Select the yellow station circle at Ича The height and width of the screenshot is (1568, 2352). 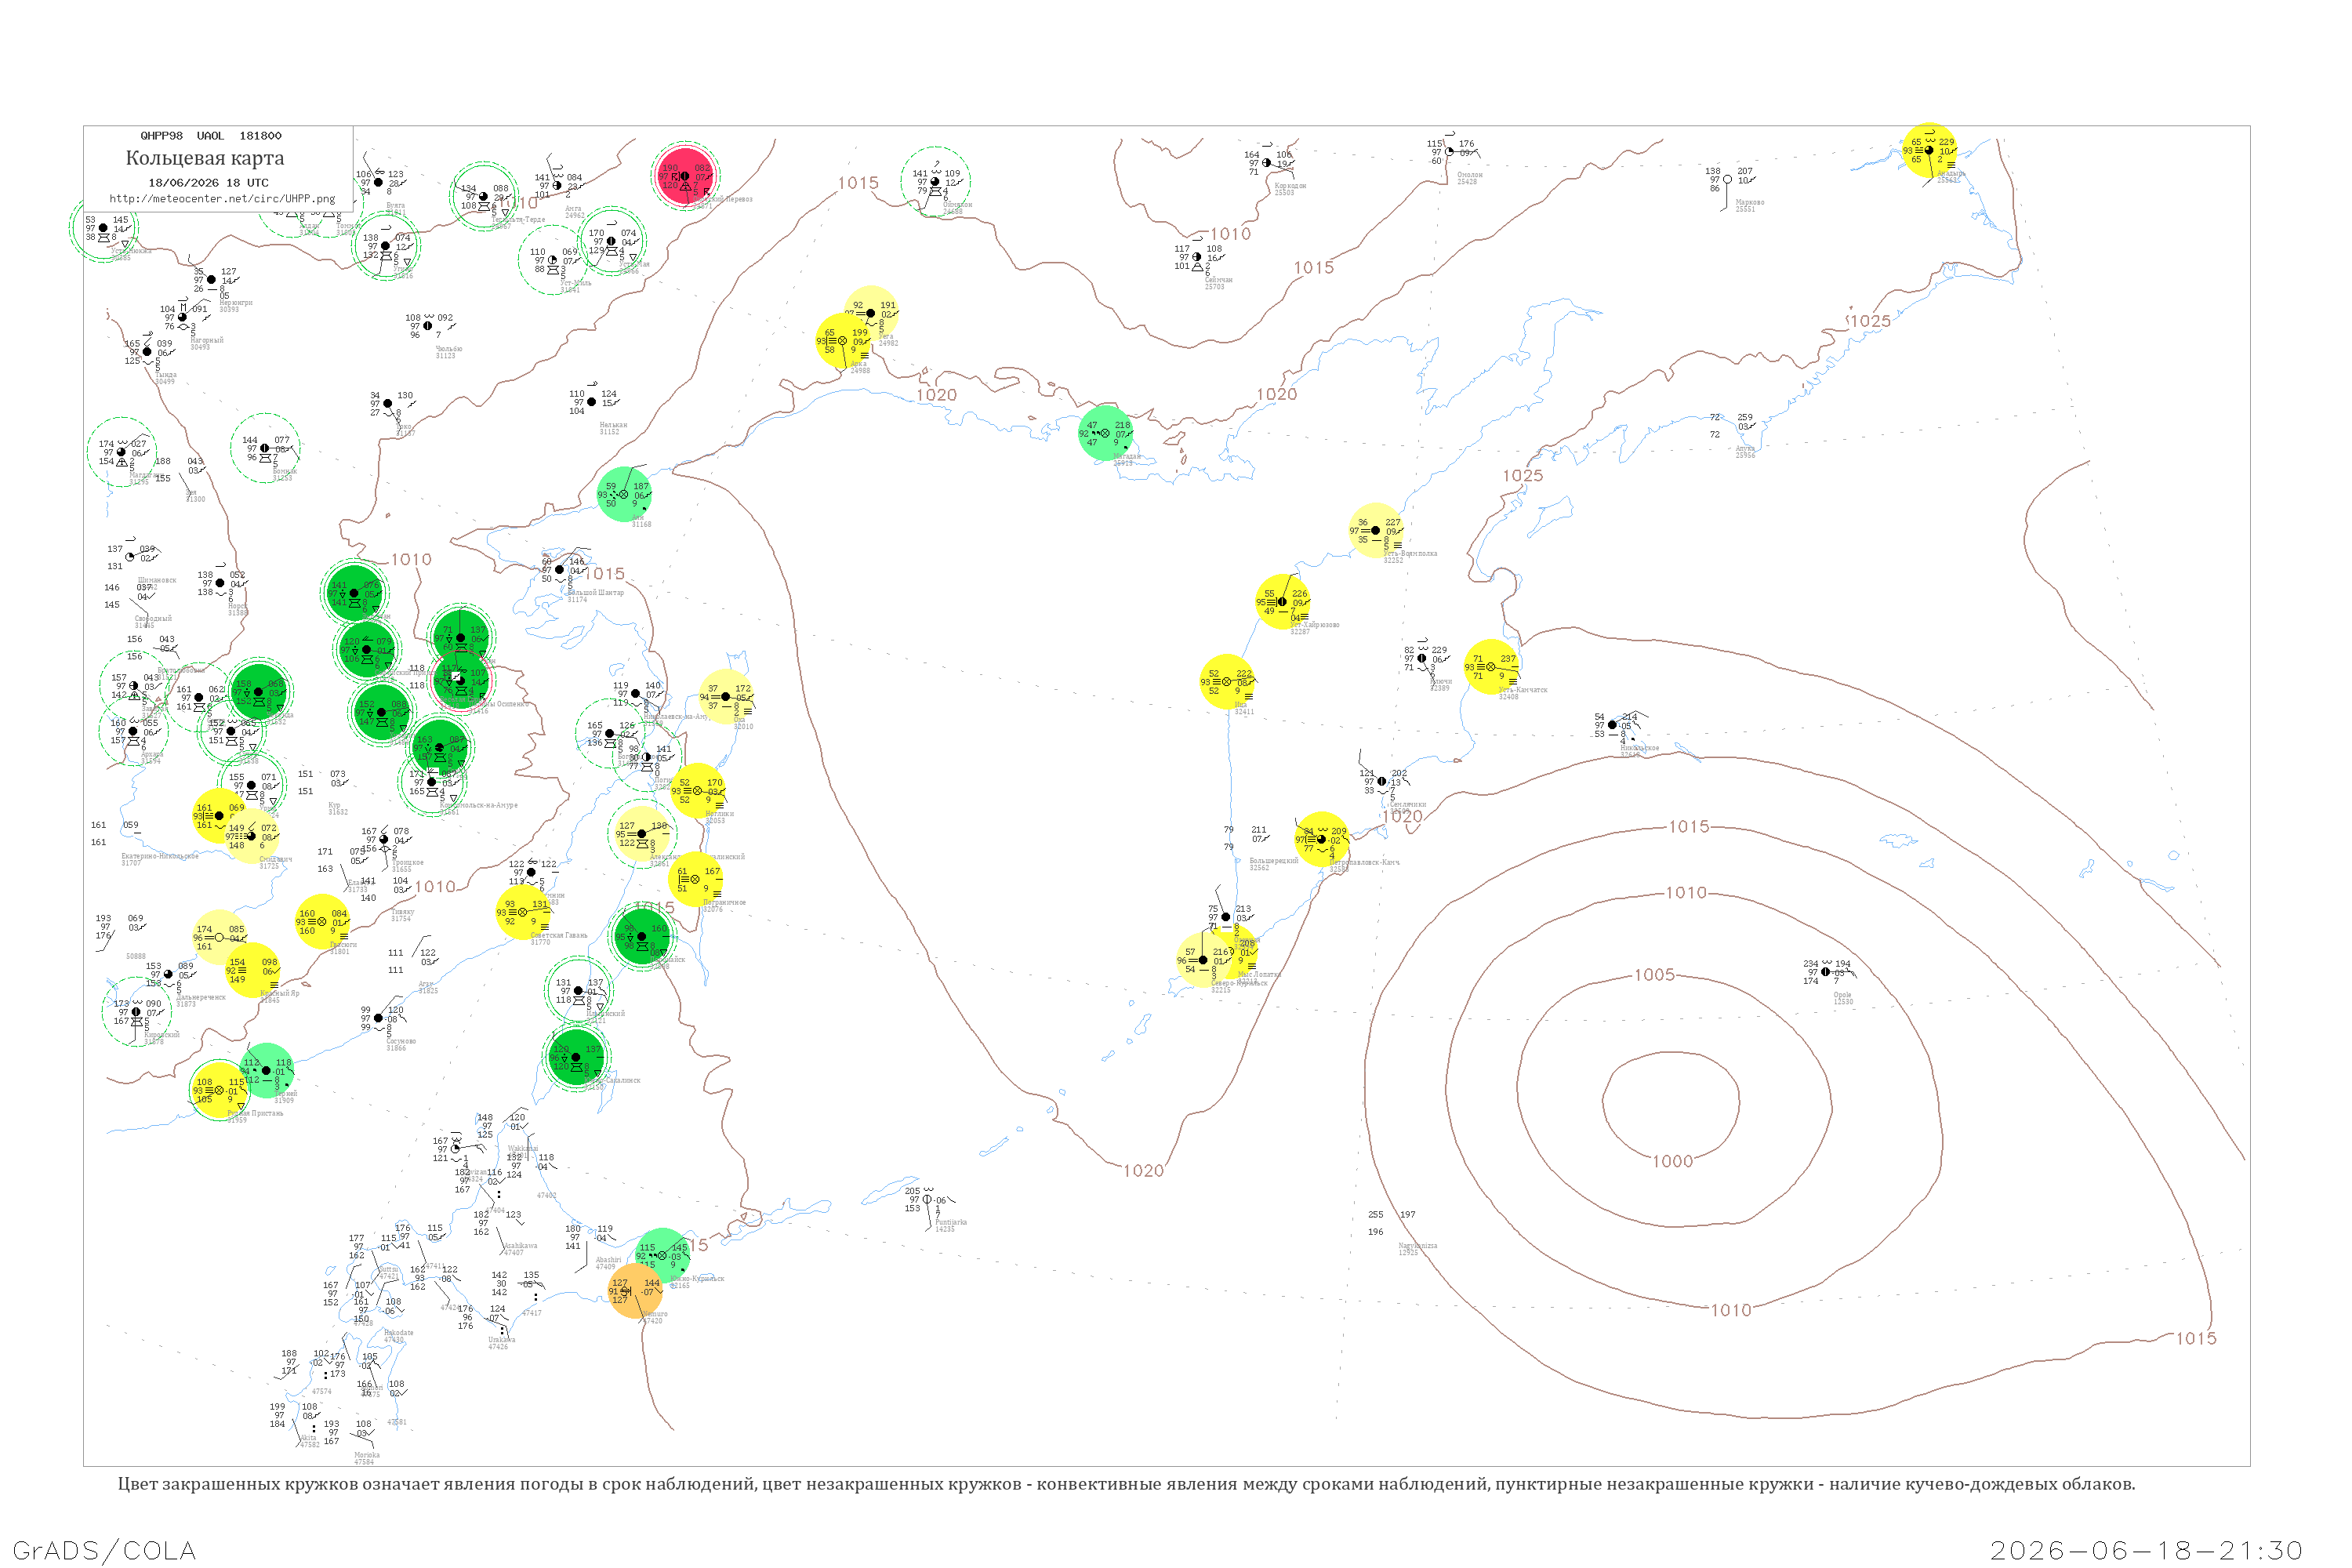coord(1227,682)
